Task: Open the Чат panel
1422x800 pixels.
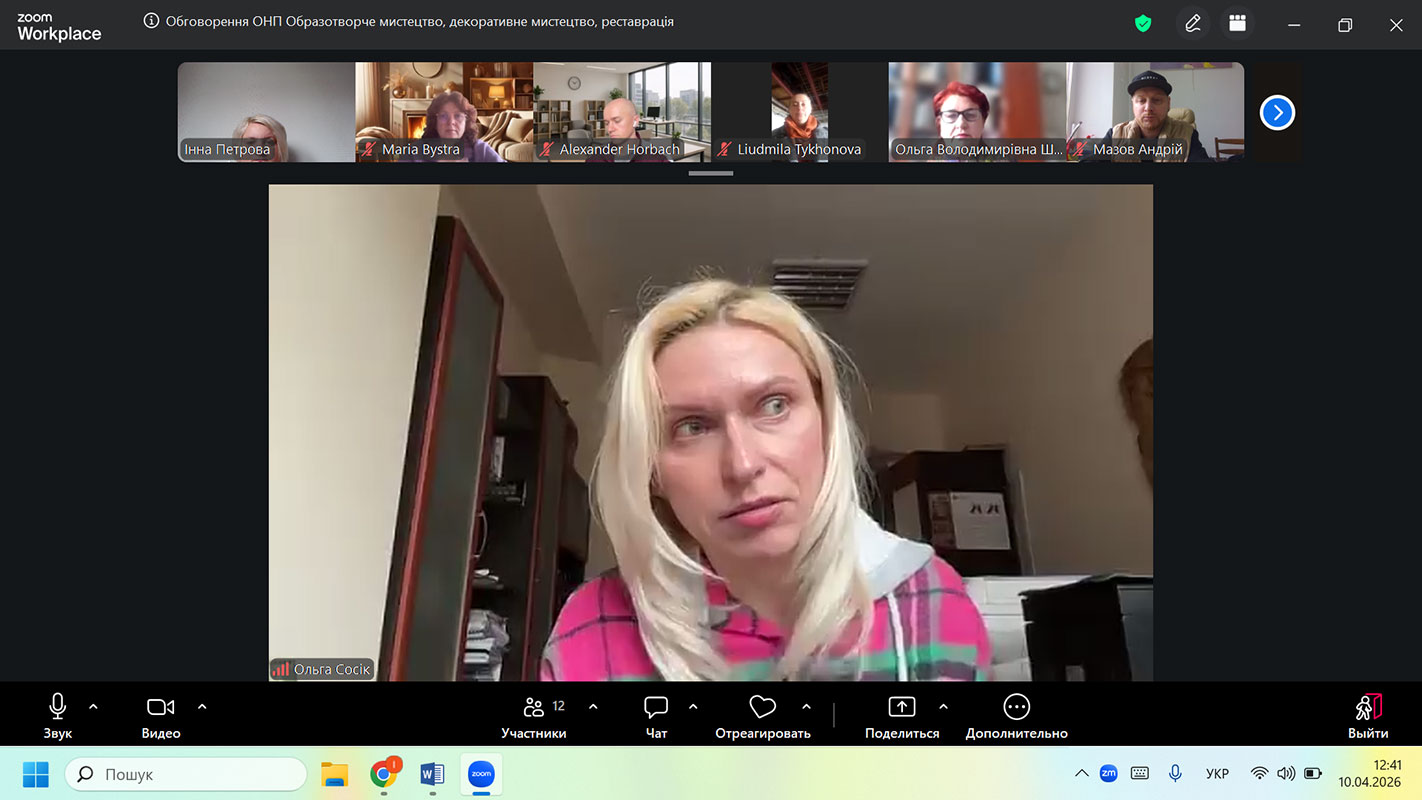Action: 656,715
